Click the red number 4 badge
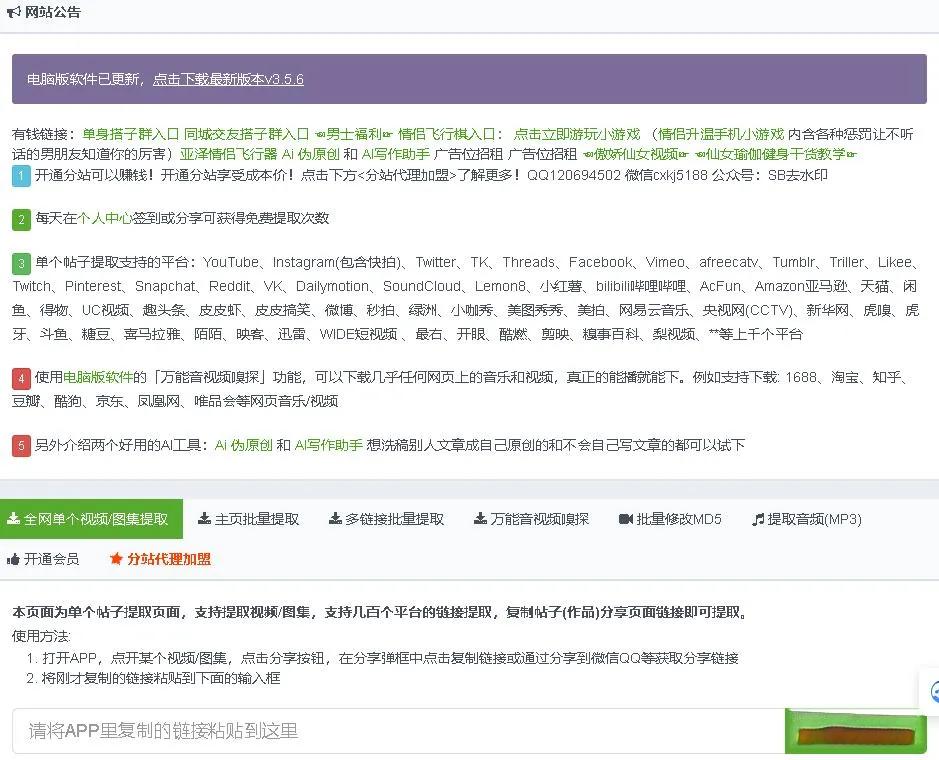This screenshot has width=939, height=760. [21, 378]
